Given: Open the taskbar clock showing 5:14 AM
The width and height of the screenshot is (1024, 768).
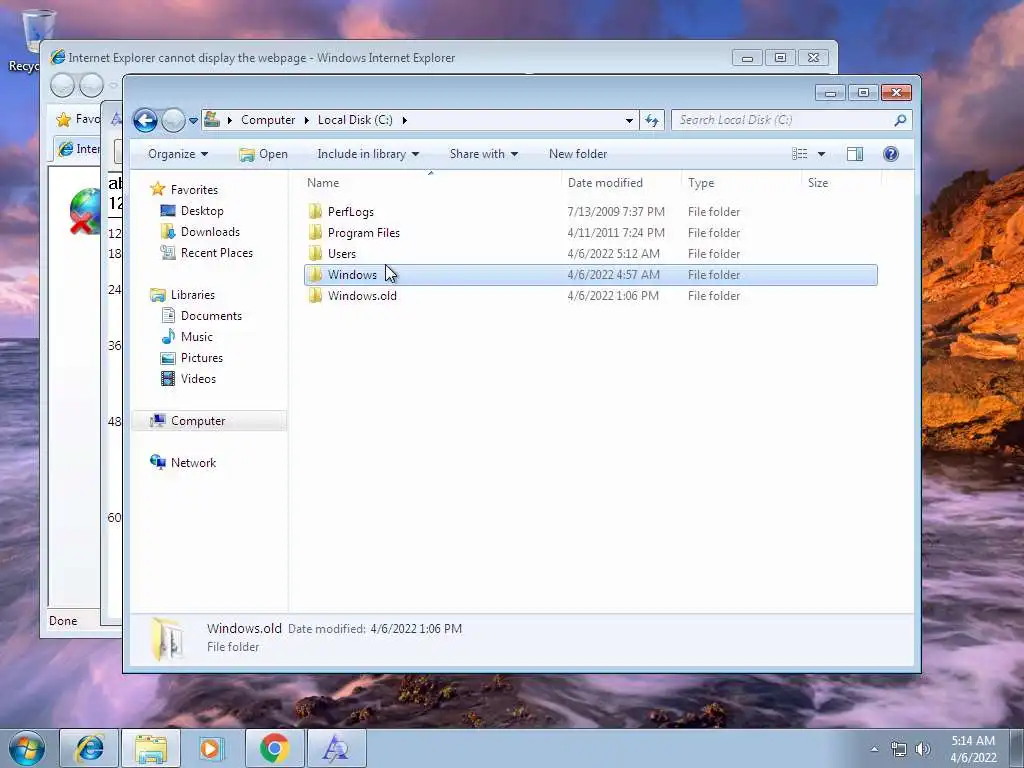Looking at the screenshot, I should coord(973,749).
